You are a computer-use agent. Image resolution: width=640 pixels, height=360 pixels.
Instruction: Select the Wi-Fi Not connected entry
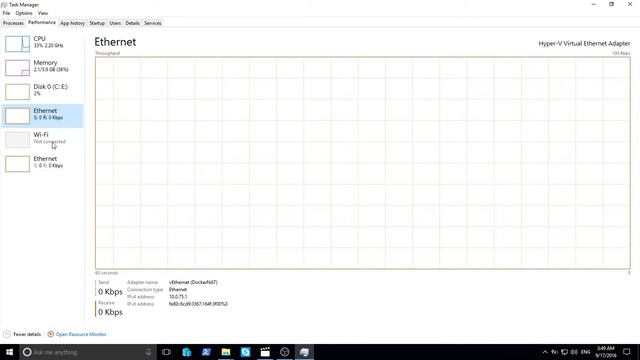pos(42,140)
